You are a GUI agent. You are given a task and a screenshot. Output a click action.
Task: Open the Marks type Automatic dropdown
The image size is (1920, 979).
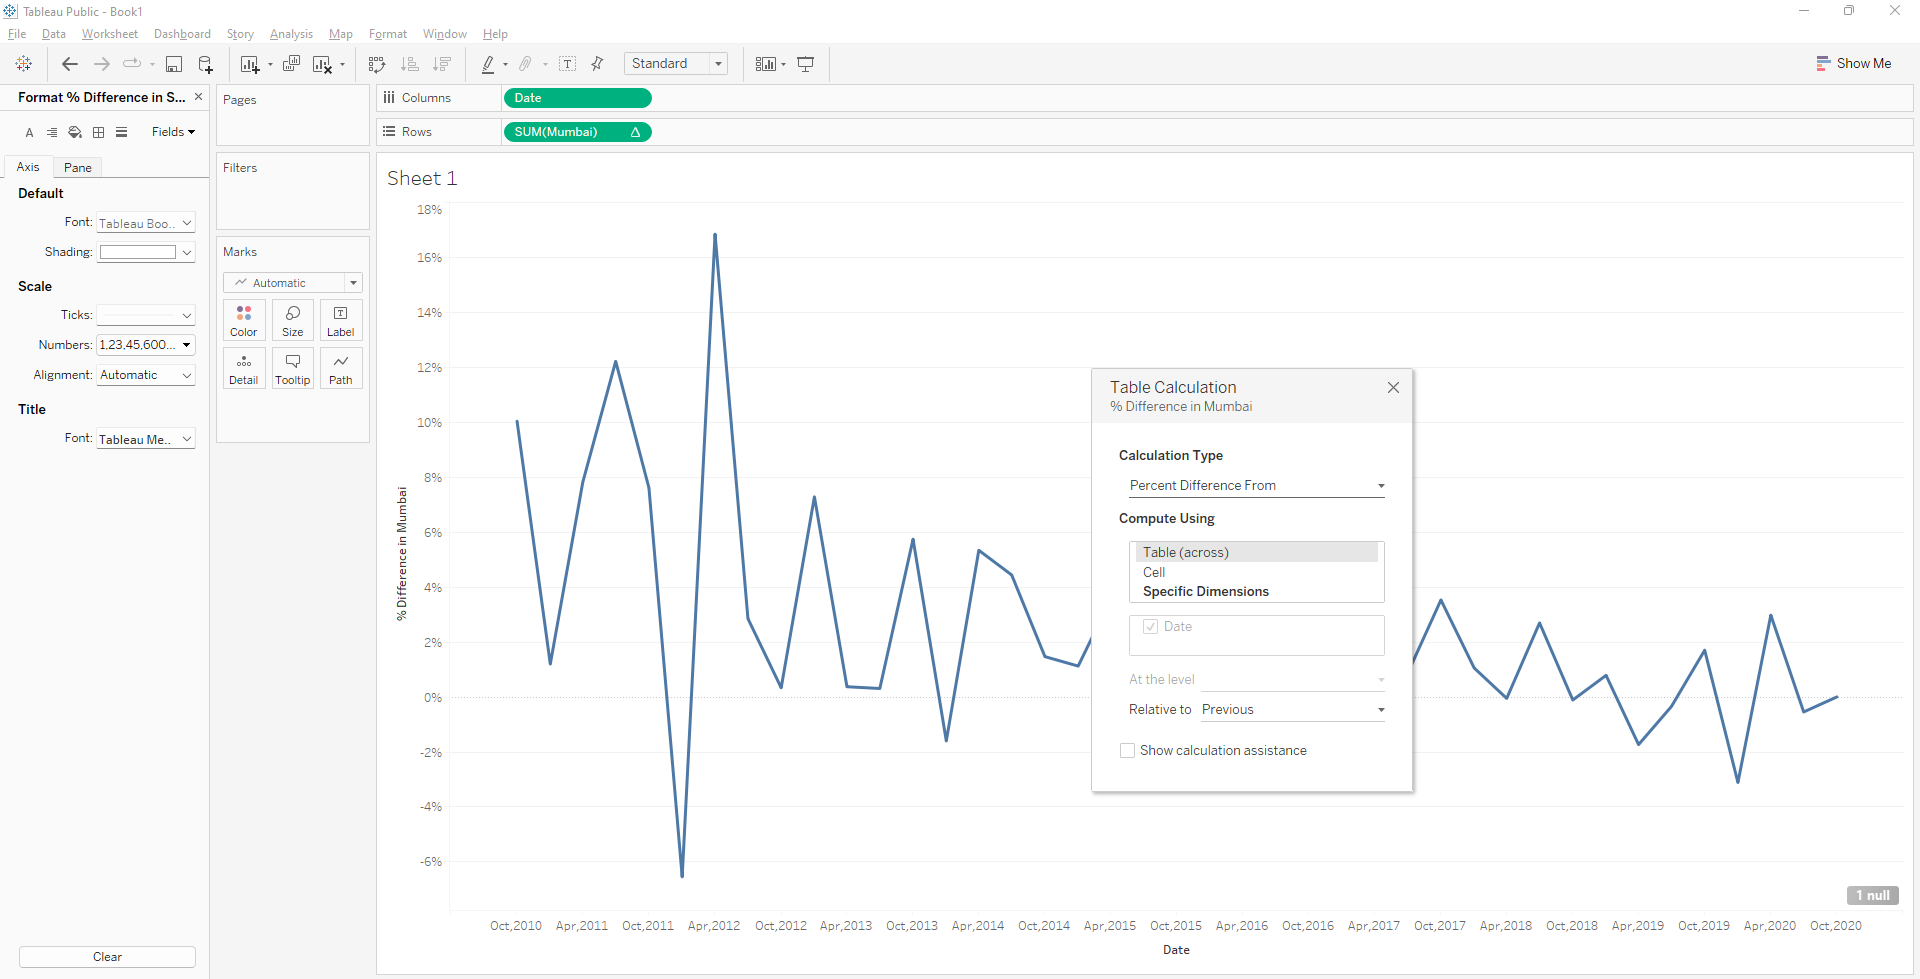click(x=293, y=283)
